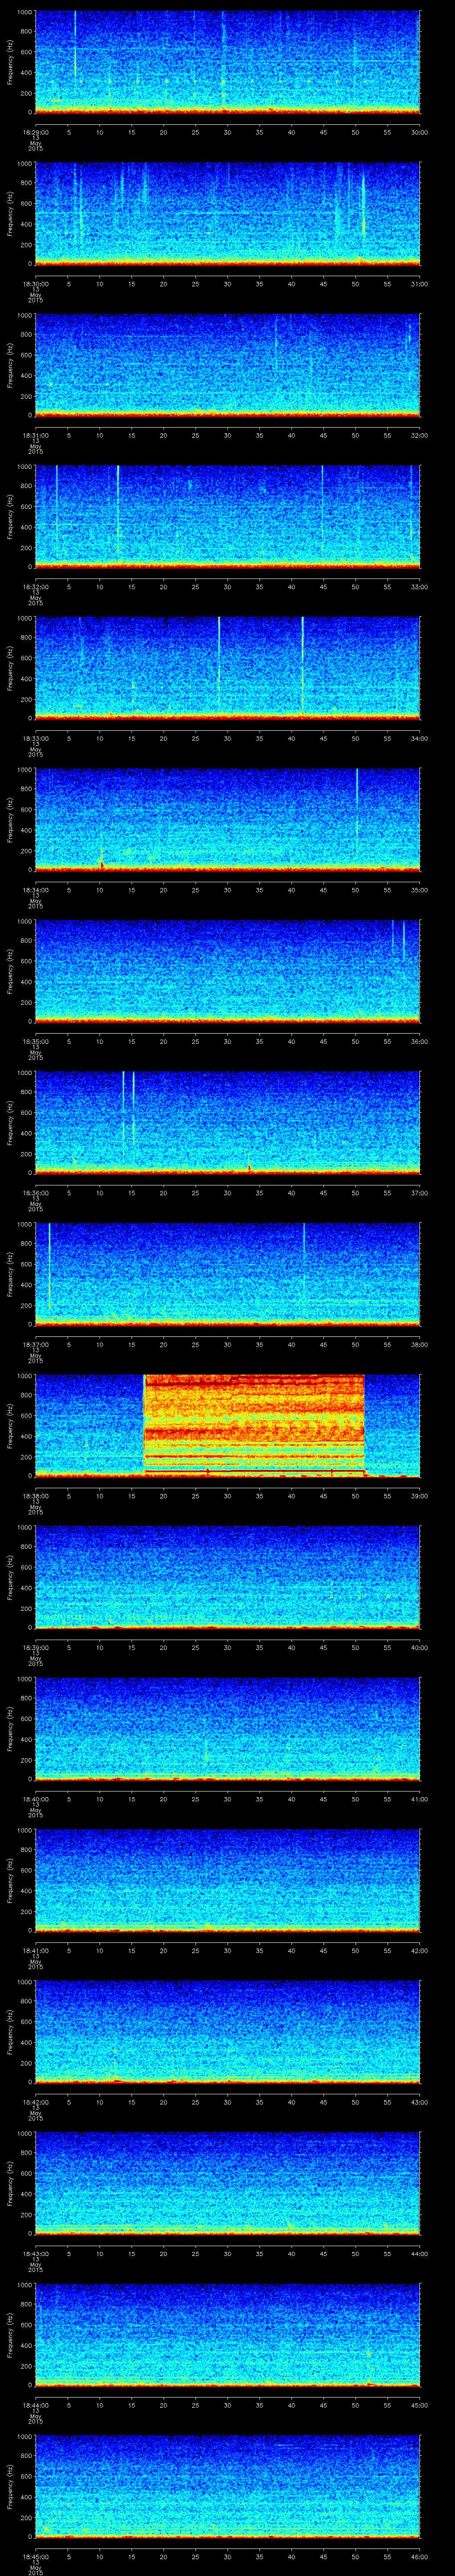Viewport: 455px width, 2576px height.
Task: Click the spectrogram panel starting at 18:35:00
Action: click(x=227, y=971)
